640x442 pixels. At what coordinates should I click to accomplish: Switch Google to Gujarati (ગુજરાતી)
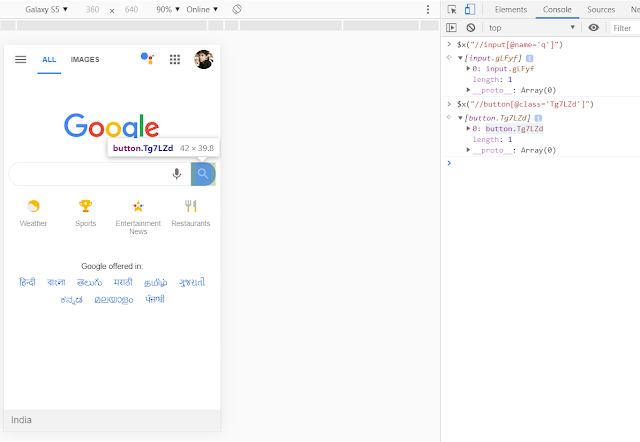point(192,282)
